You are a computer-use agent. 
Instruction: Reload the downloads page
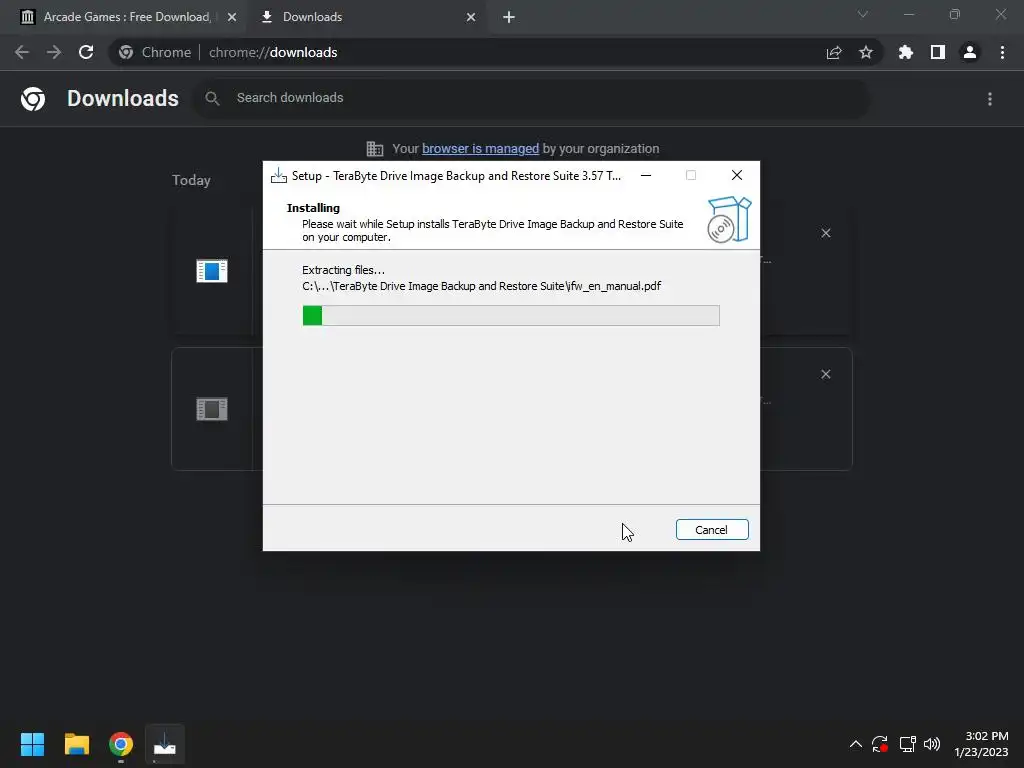(86, 52)
